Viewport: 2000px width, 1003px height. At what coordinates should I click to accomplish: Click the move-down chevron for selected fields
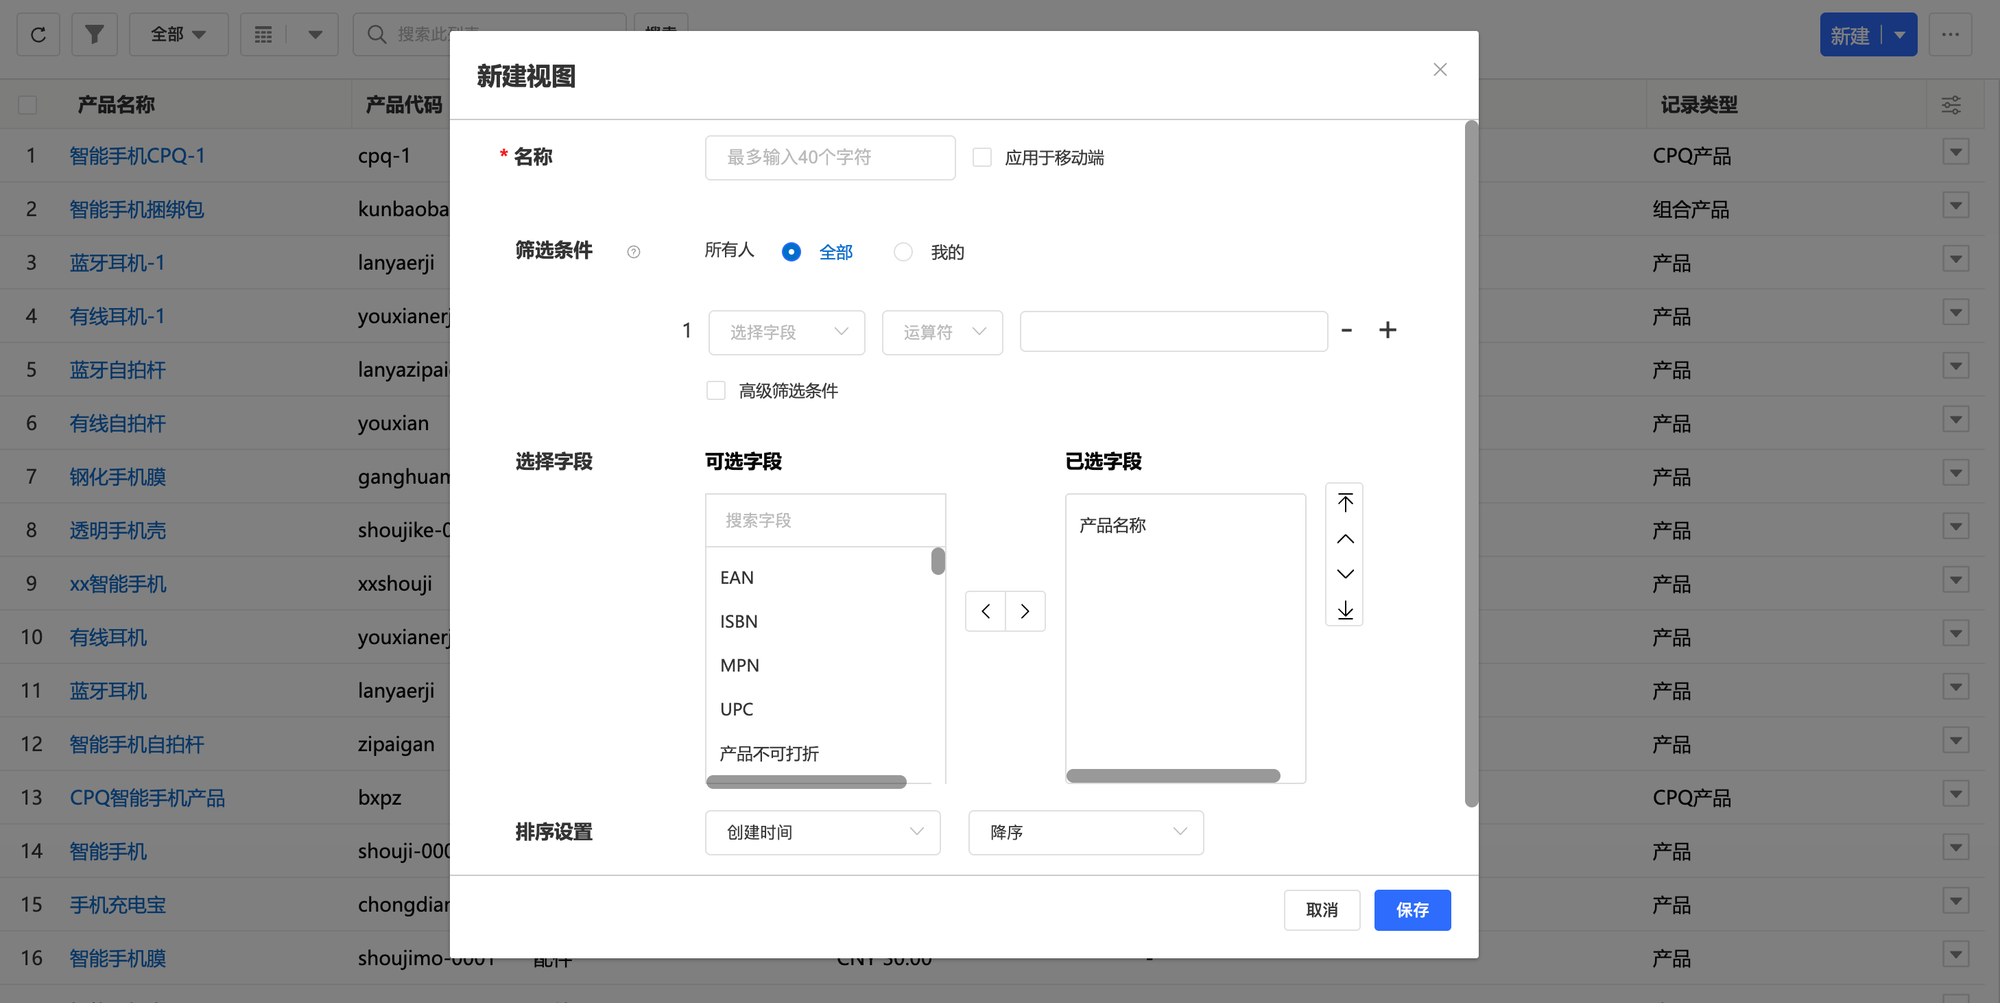1345,574
